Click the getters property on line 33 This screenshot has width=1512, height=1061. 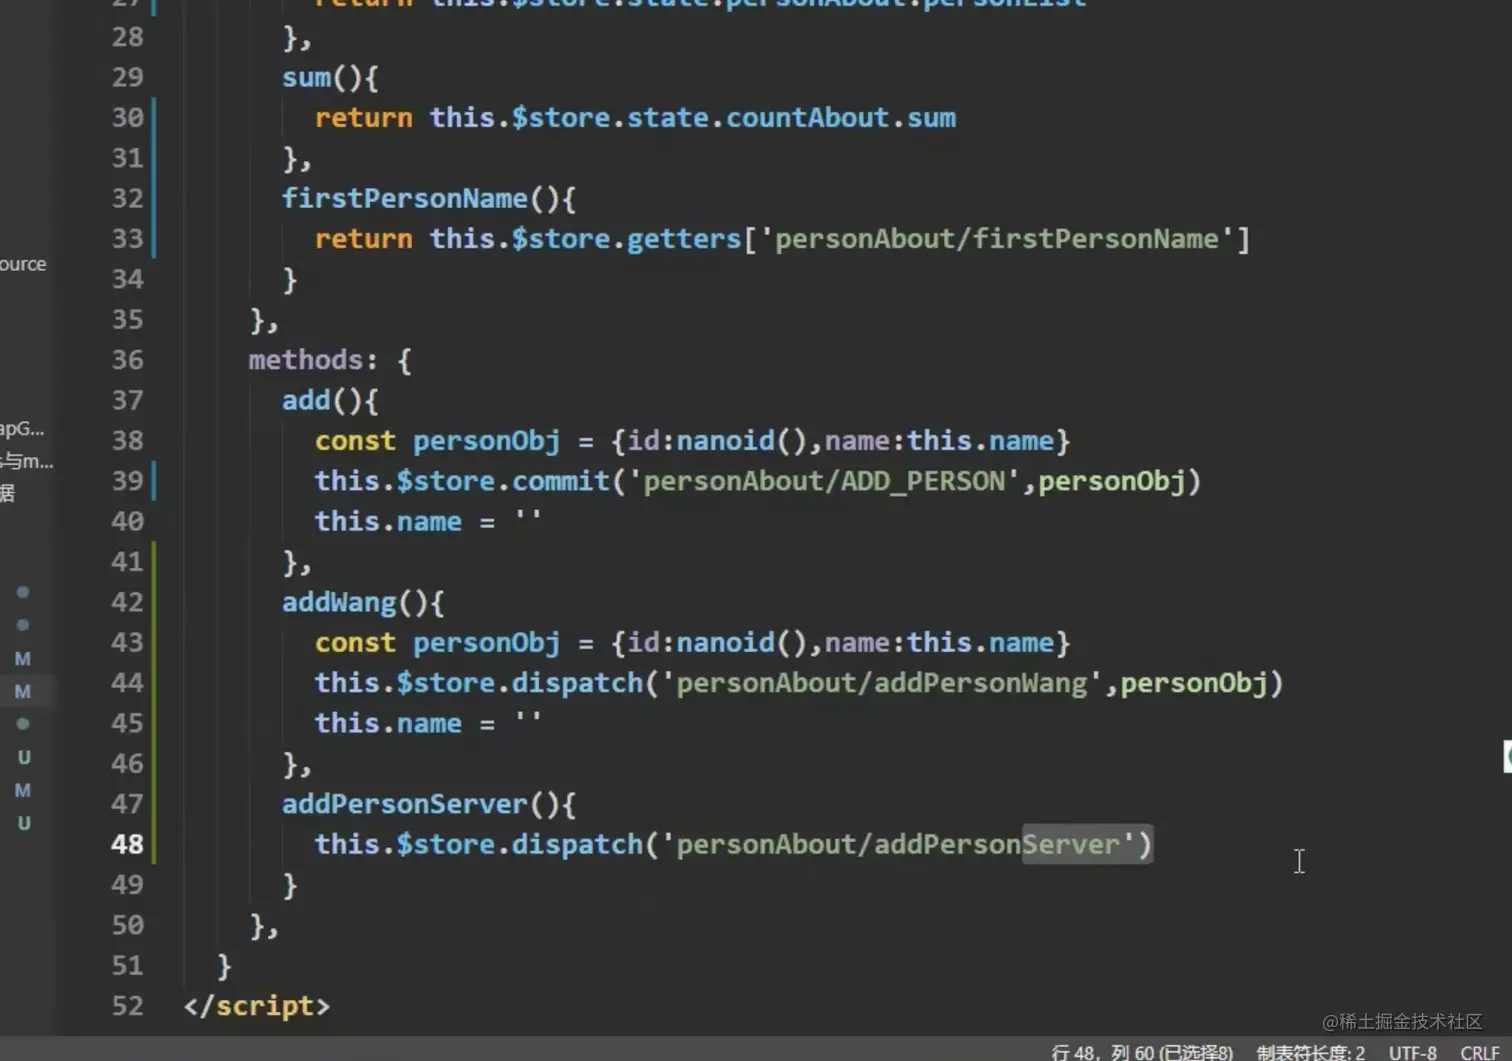click(x=684, y=238)
